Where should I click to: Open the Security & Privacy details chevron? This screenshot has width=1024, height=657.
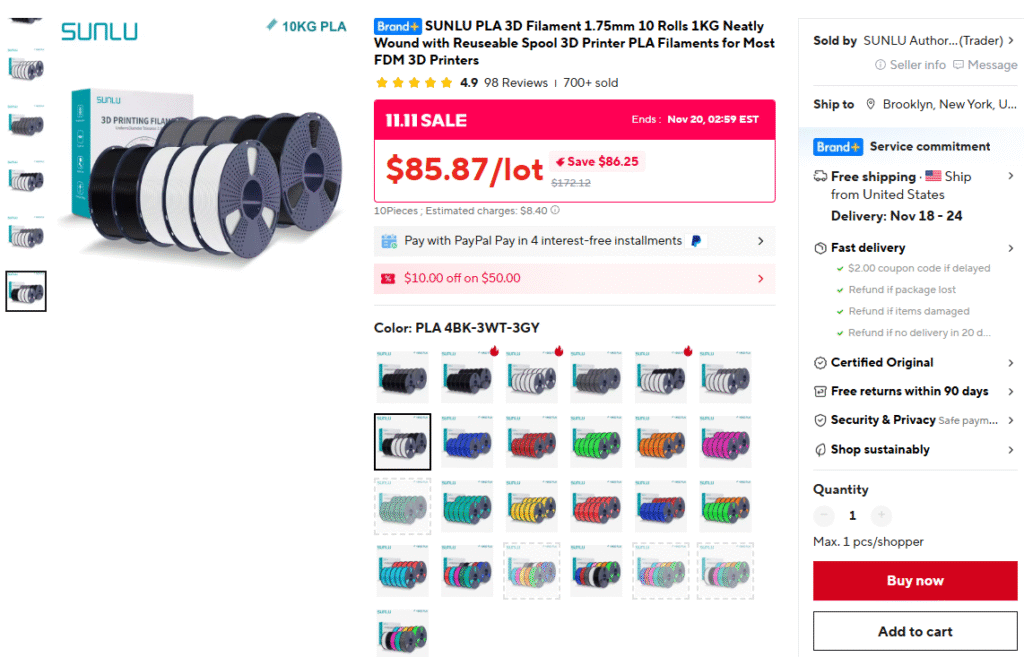tap(1010, 421)
